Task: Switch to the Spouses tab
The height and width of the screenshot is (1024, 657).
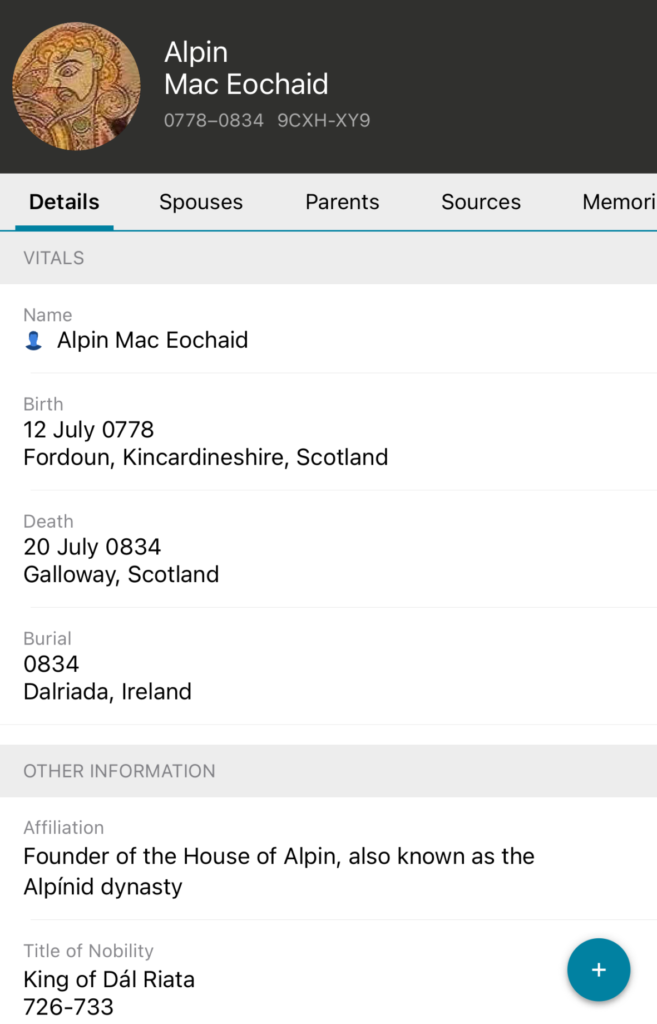Action: pos(200,202)
